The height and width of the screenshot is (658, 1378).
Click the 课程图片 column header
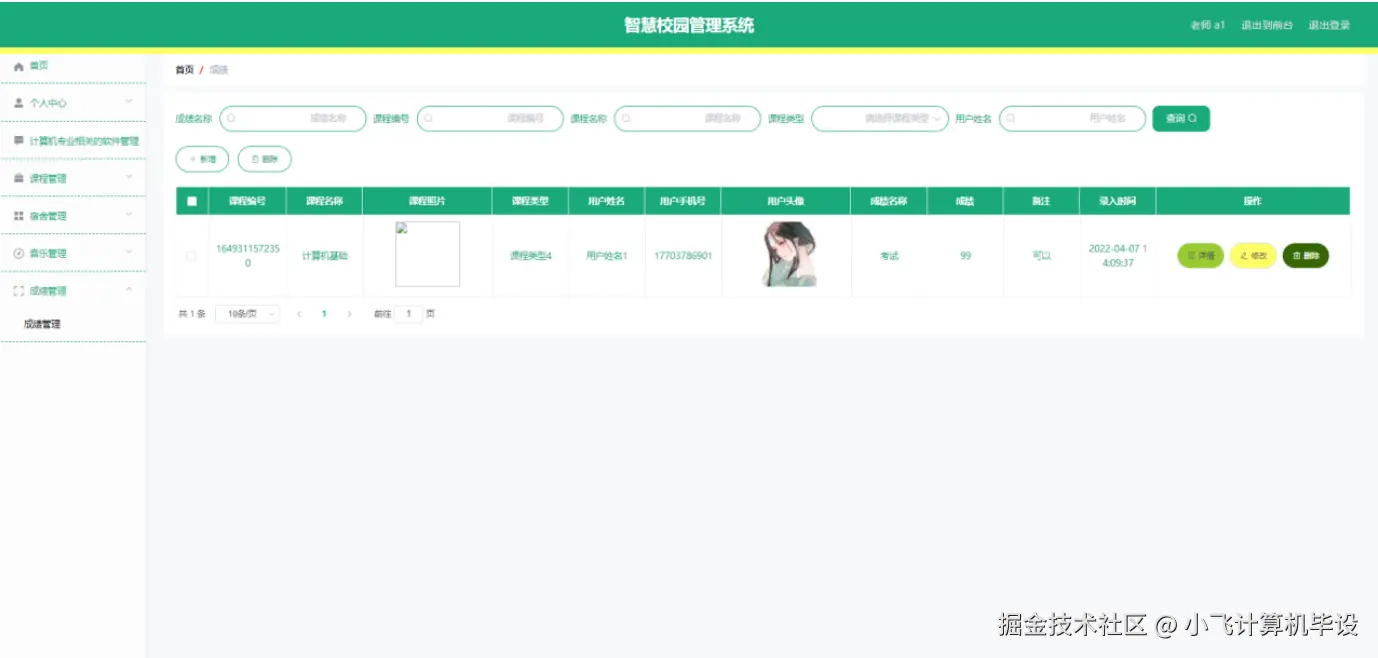428,201
